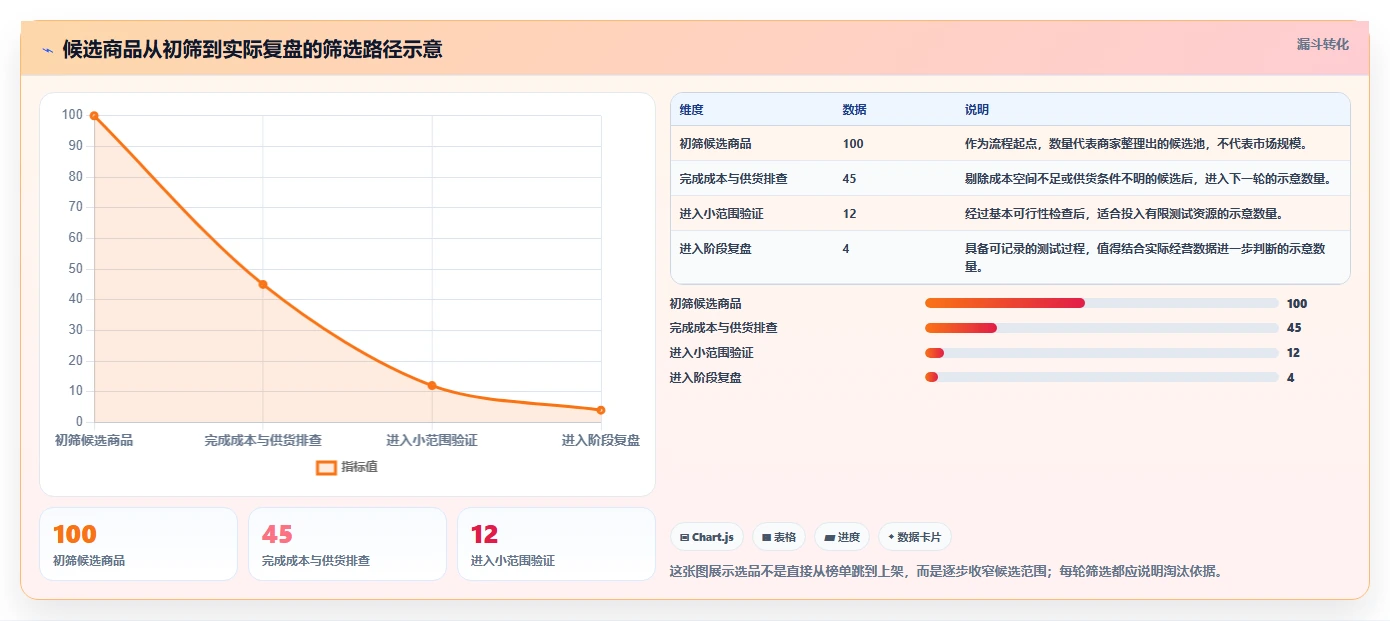Click the 初筛候选商品 progress bar
1390x621 pixels.
pos(1101,303)
